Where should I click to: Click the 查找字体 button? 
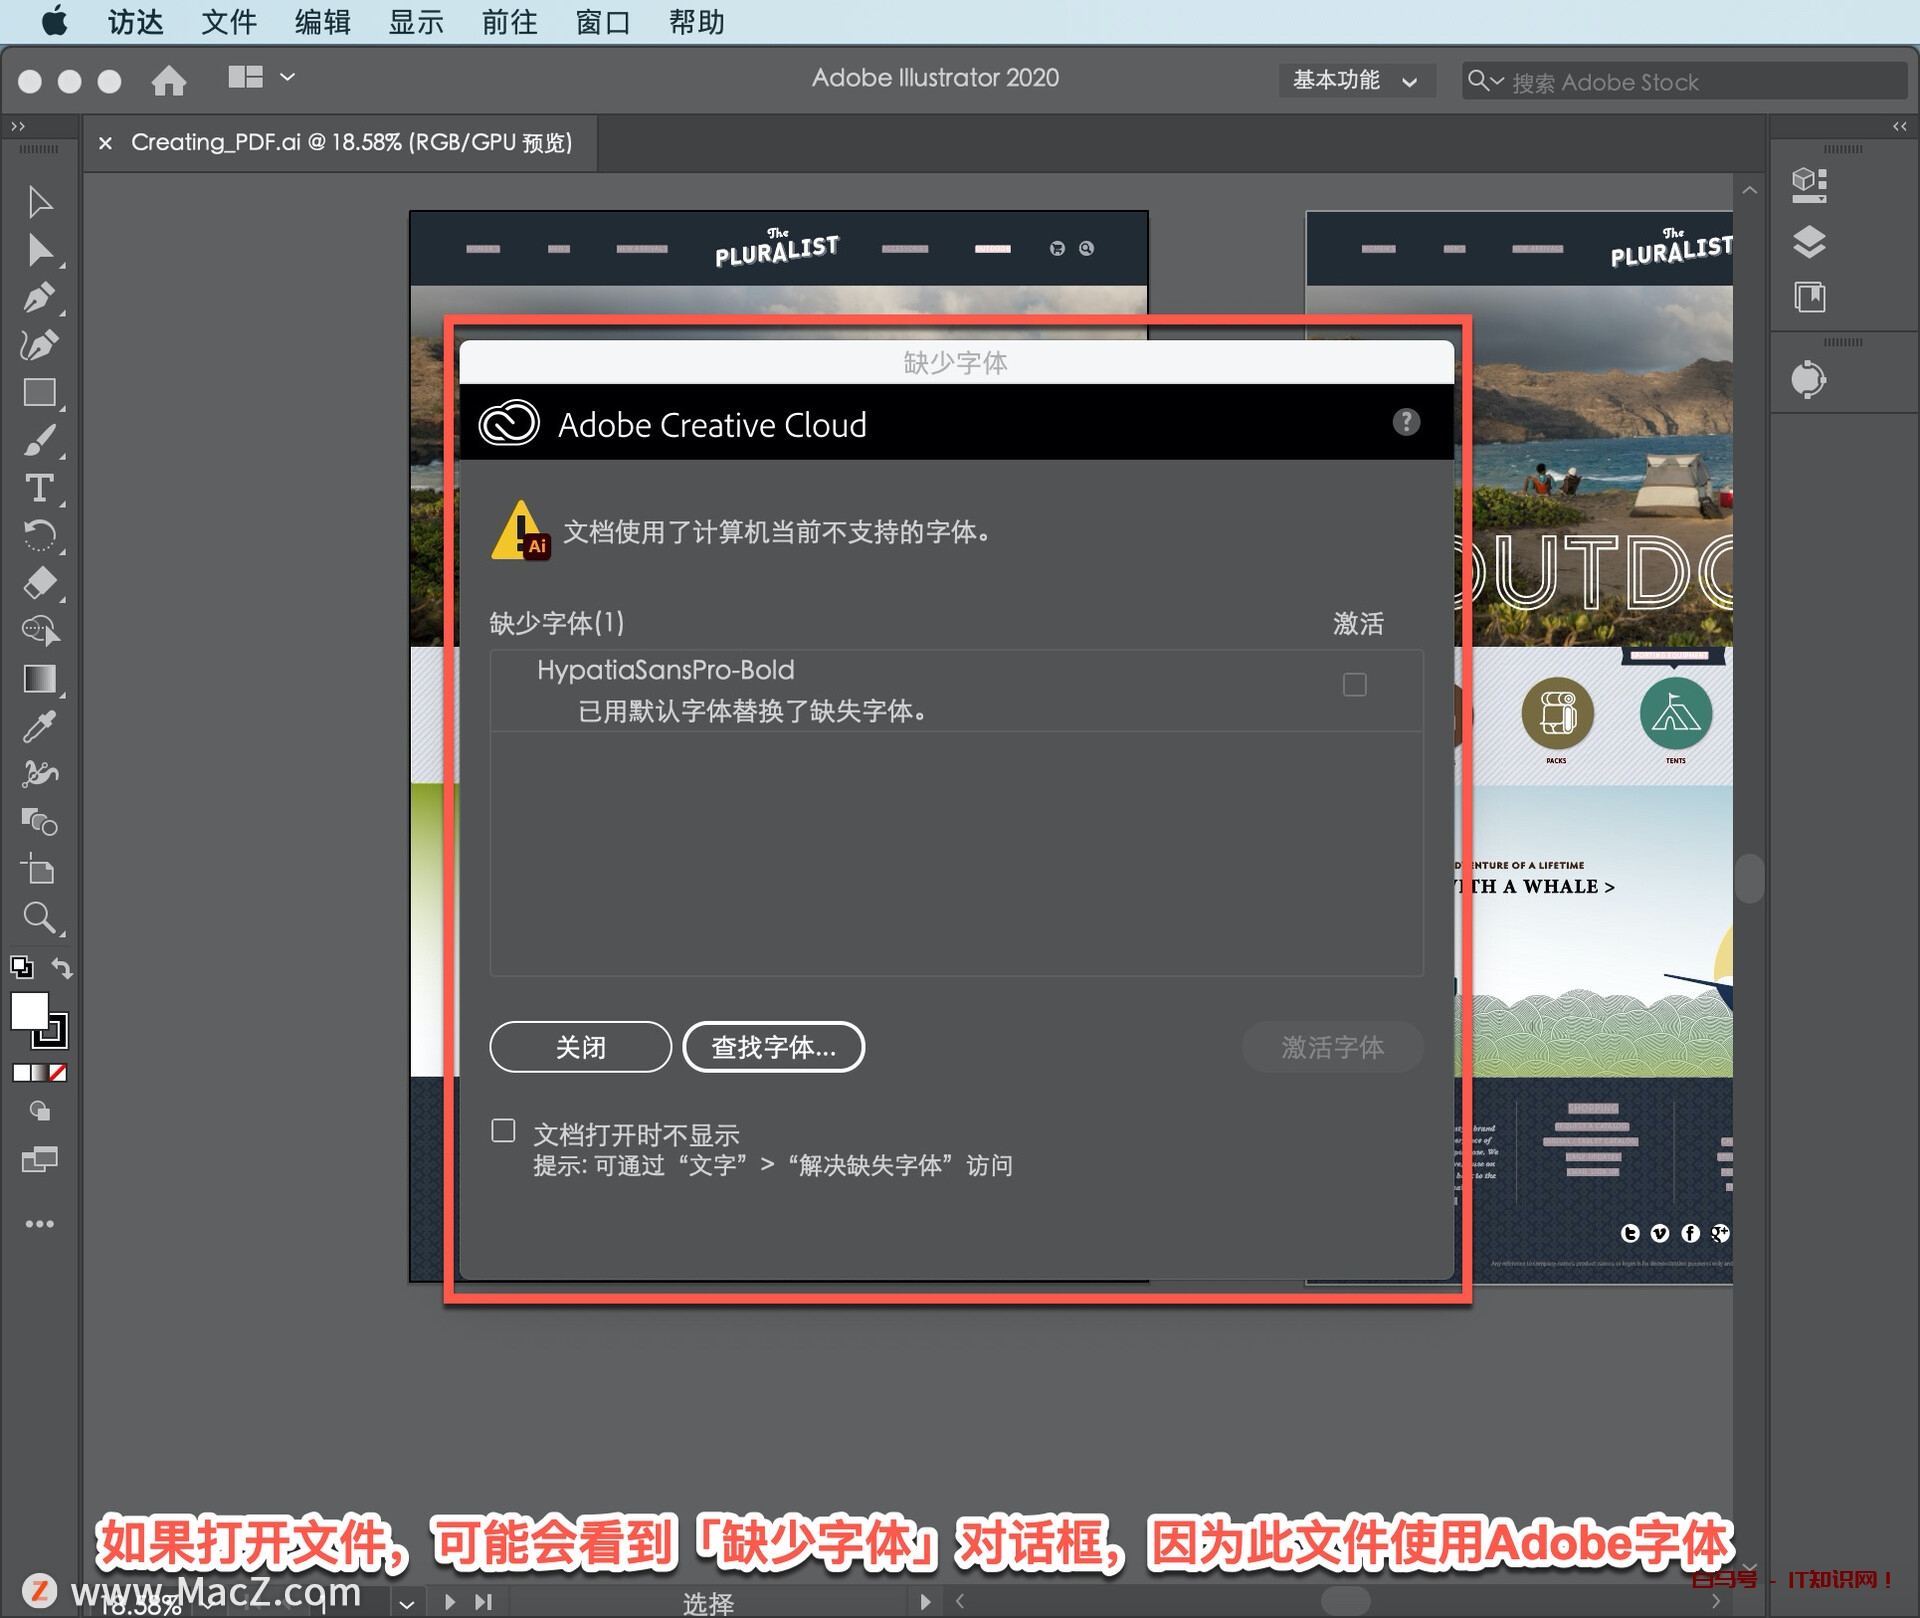(773, 1047)
